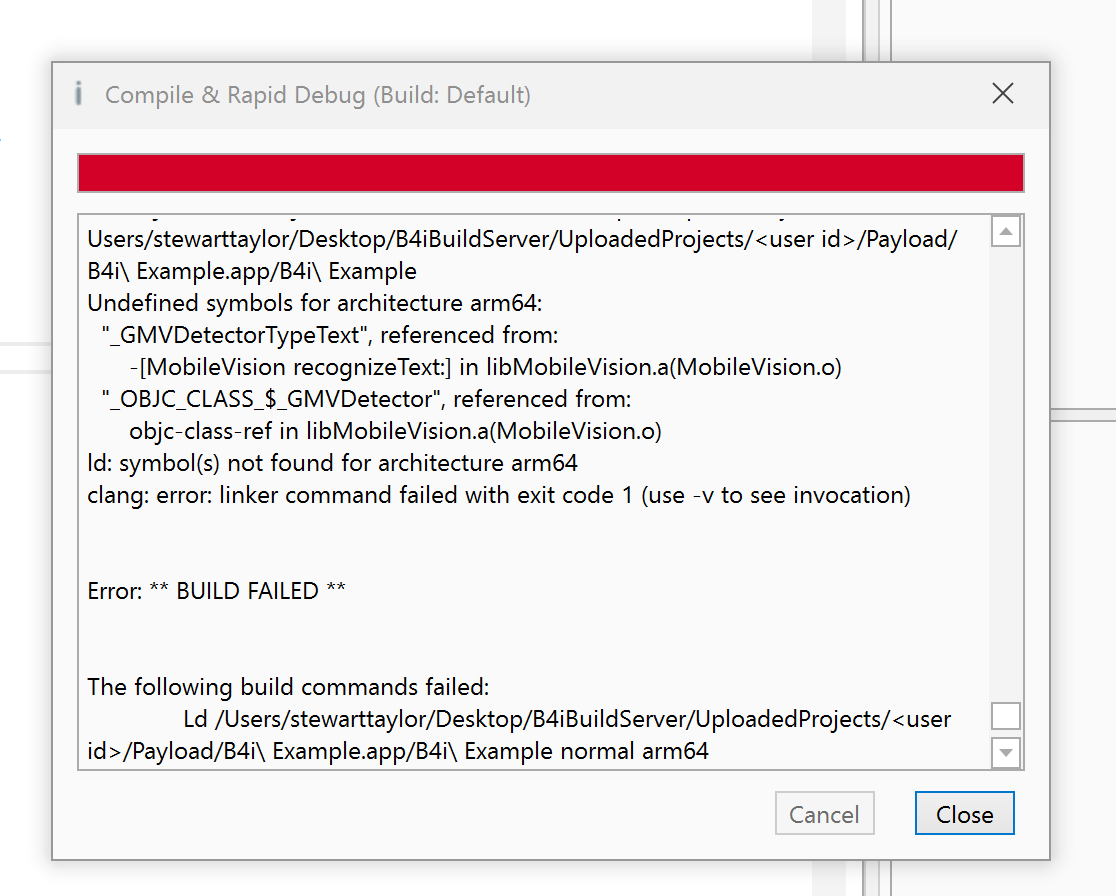The height and width of the screenshot is (896, 1116).
Task: Click the scrollbar thumb in the log
Action: click(1006, 717)
